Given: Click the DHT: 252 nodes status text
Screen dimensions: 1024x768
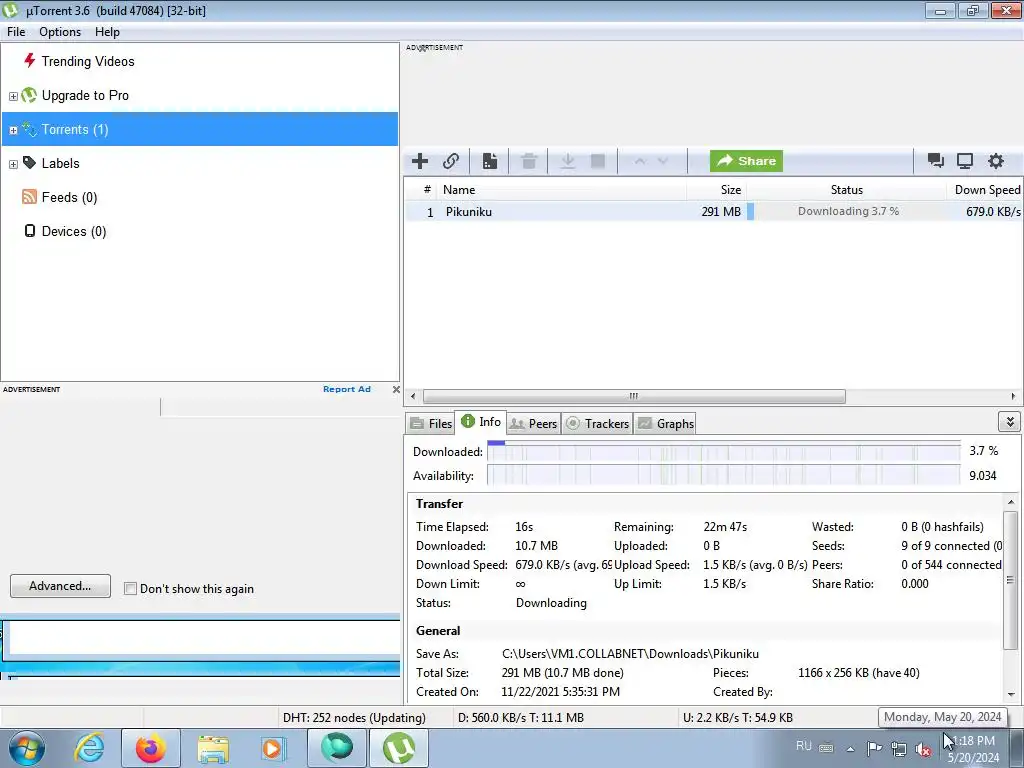Looking at the screenshot, I should point(354,717).
